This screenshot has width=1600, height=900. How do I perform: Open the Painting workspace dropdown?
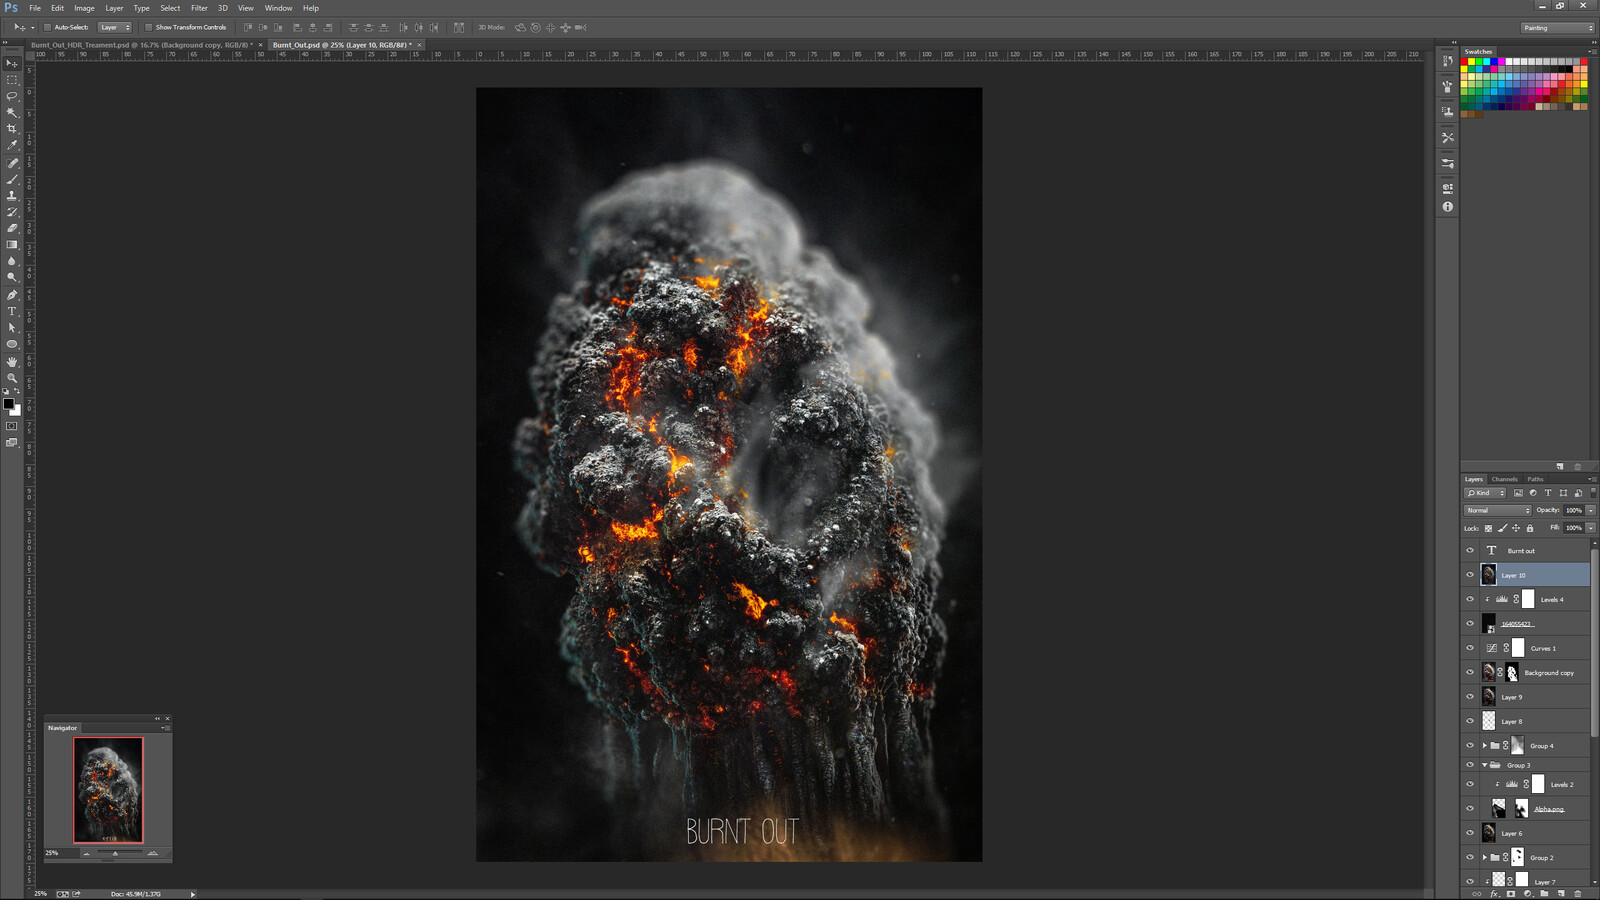click(x=1557, y=28)
